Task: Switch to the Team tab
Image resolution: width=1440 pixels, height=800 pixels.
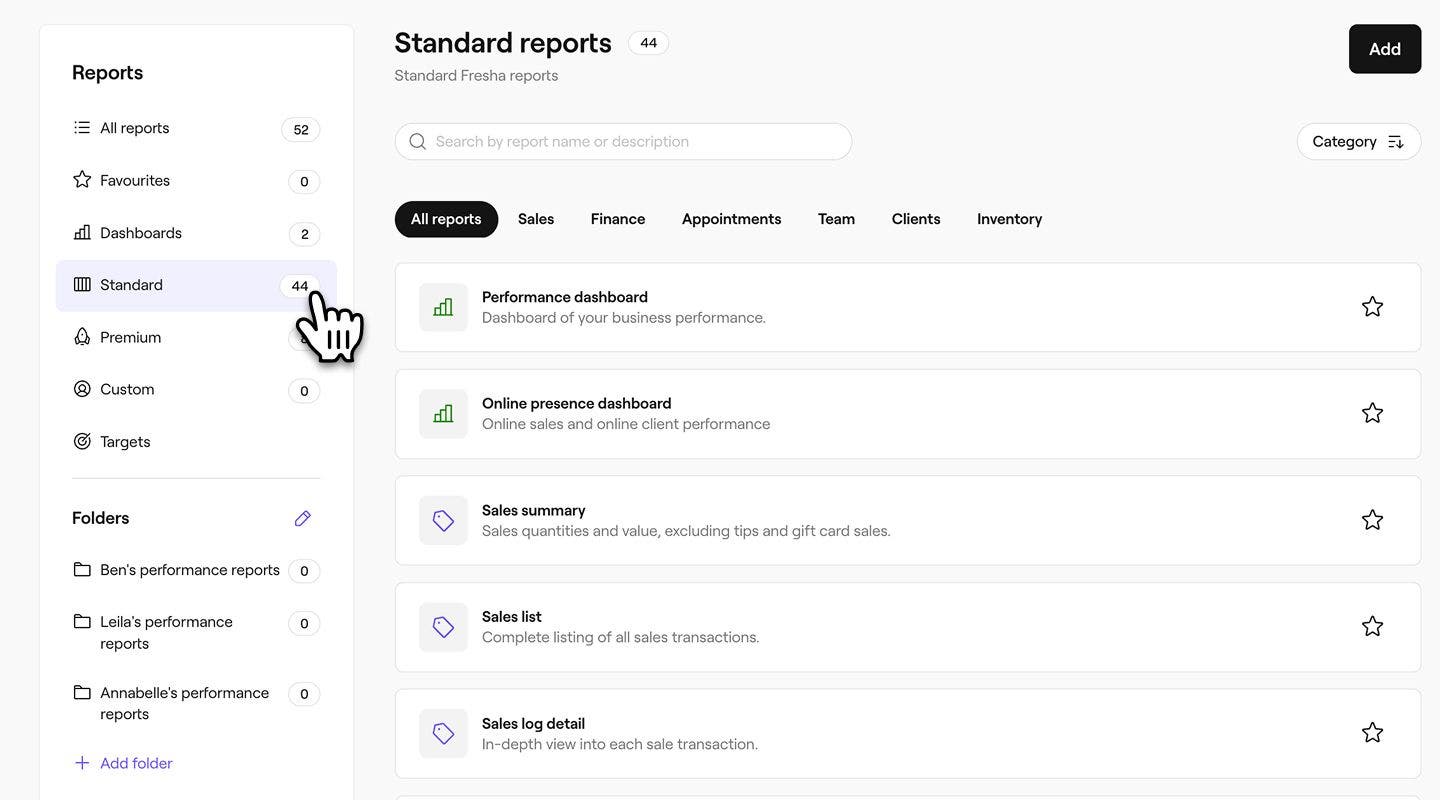Action: coord(836,219)
